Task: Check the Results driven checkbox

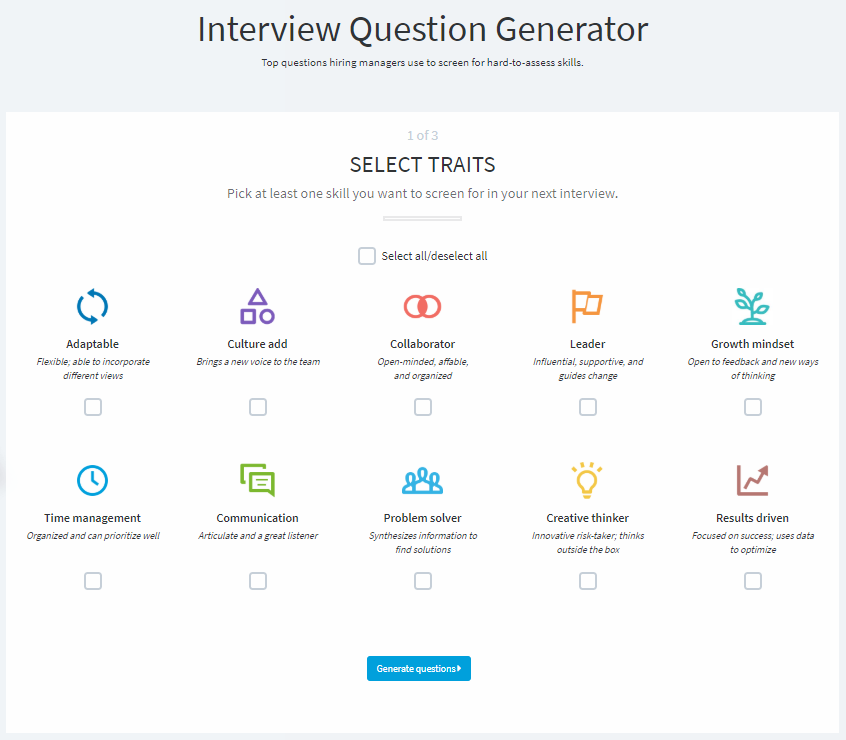Action: [753, 581]
